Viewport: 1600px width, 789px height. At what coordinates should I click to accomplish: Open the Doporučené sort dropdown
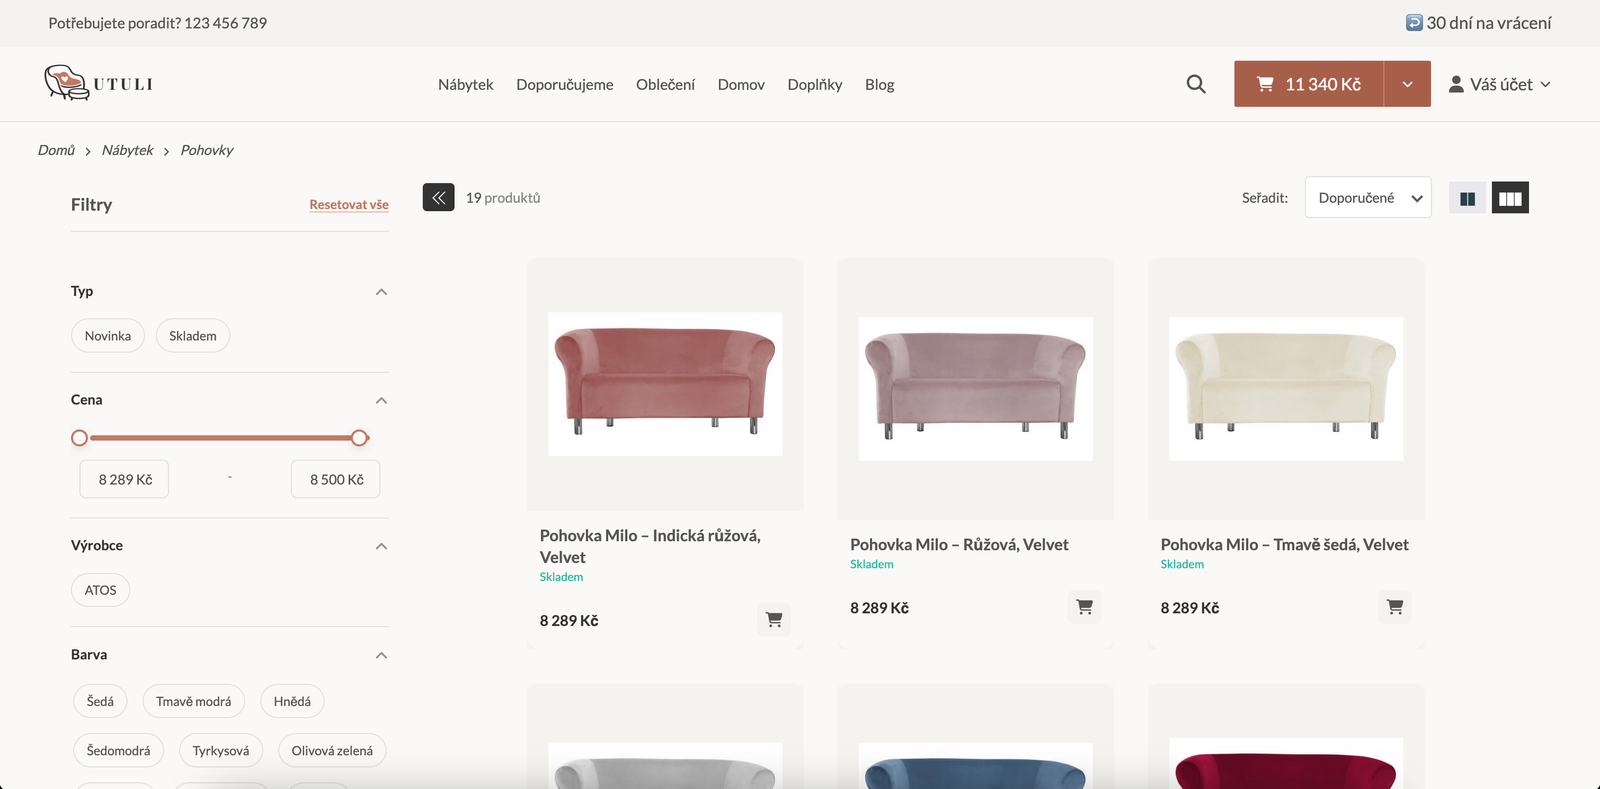[x=1367, y=198]
